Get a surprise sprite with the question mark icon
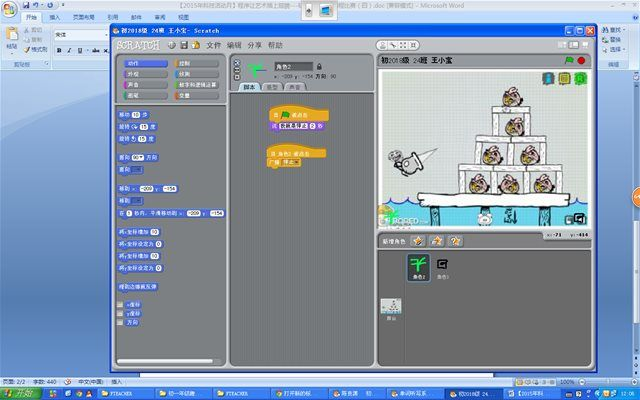This screenshot has height=400, width=640. click(455, 241)
